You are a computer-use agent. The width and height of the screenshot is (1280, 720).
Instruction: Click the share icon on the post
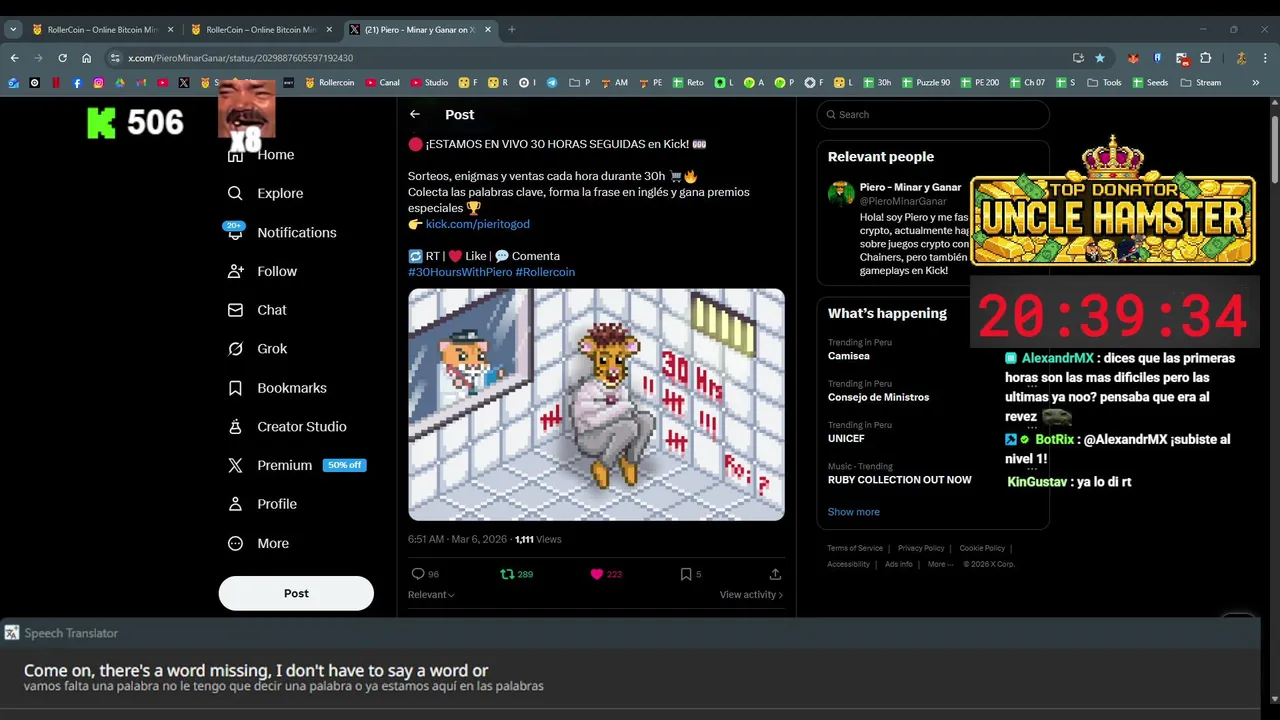775,574
